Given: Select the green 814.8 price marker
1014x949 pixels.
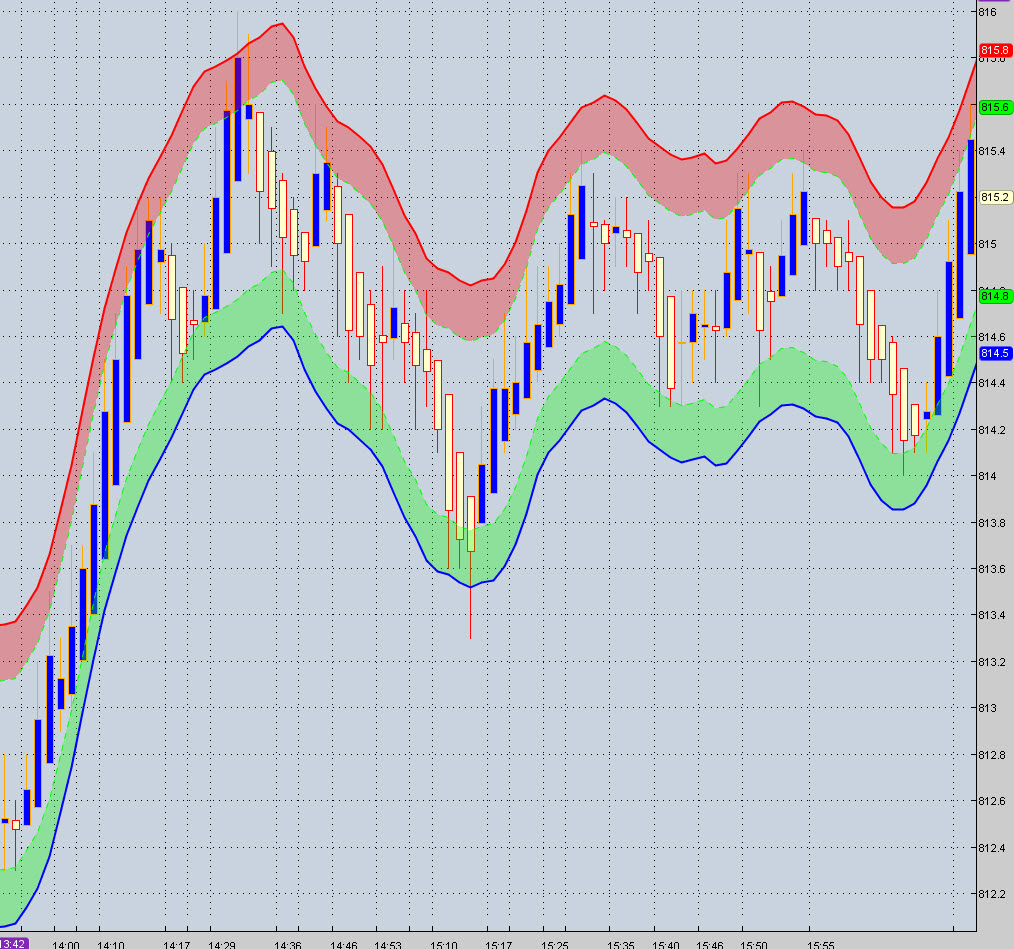Looking at the screenshot, I should tap(995, 296).
